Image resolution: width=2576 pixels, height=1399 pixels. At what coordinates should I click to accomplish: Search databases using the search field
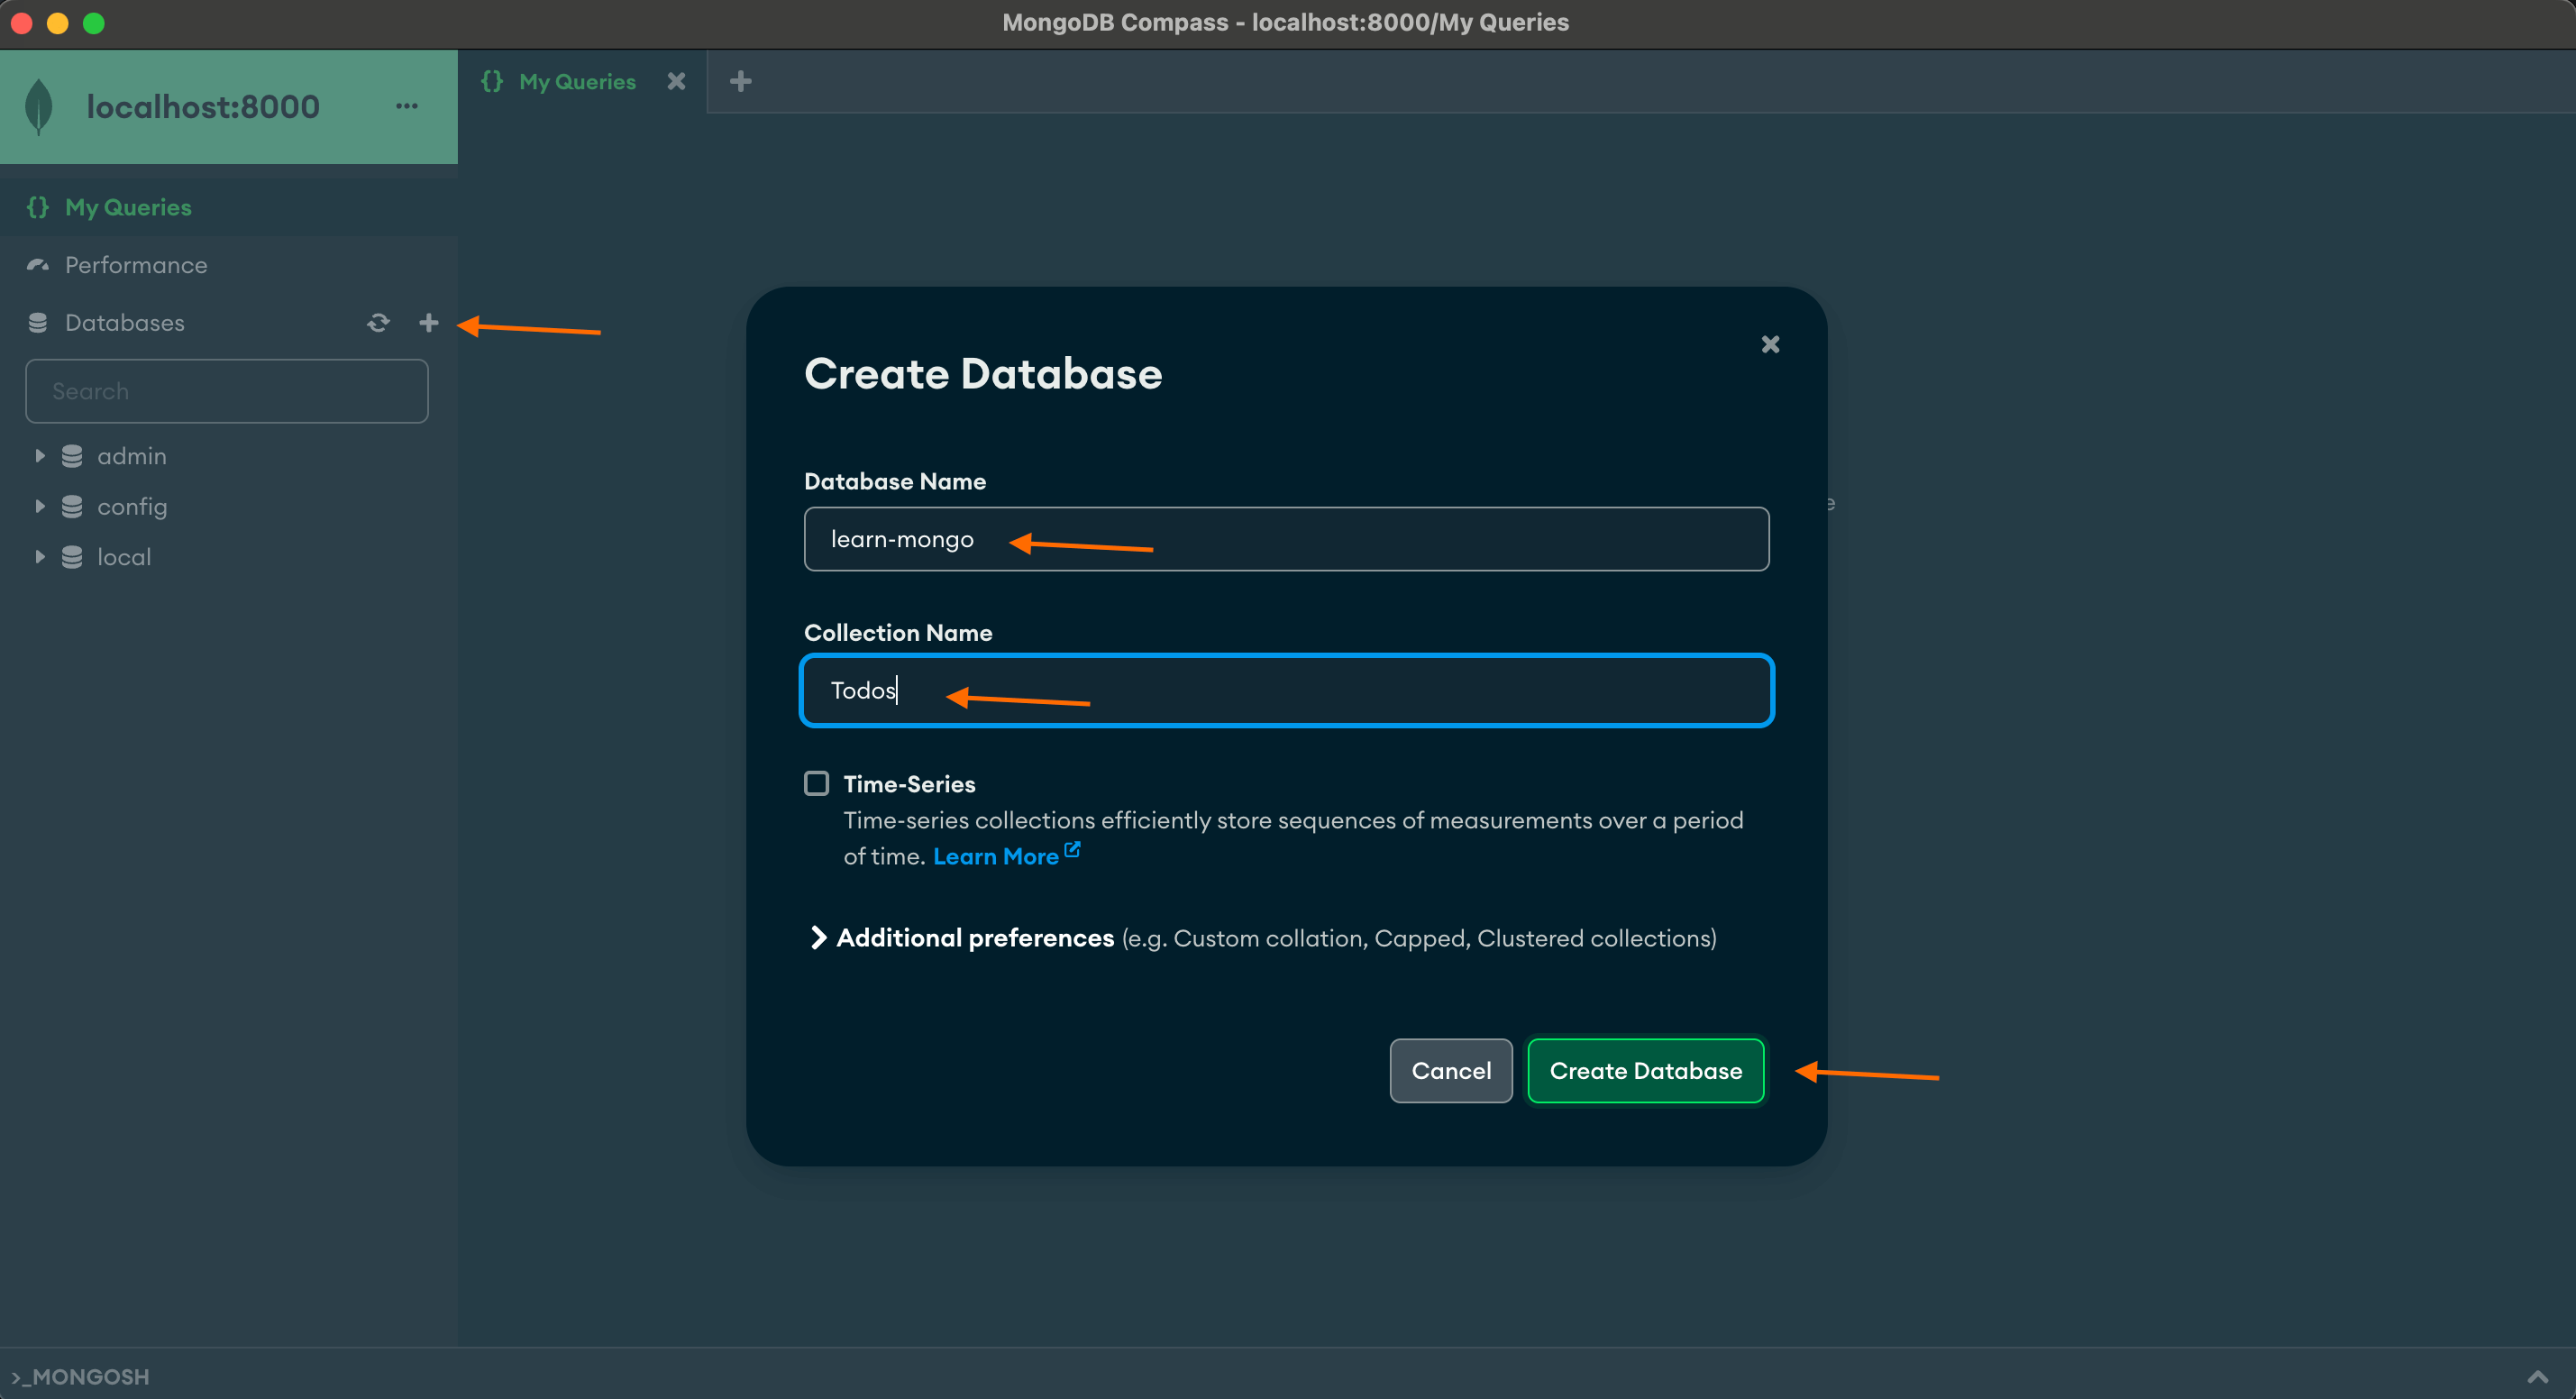pyautogui.click(x=227, y=389)
